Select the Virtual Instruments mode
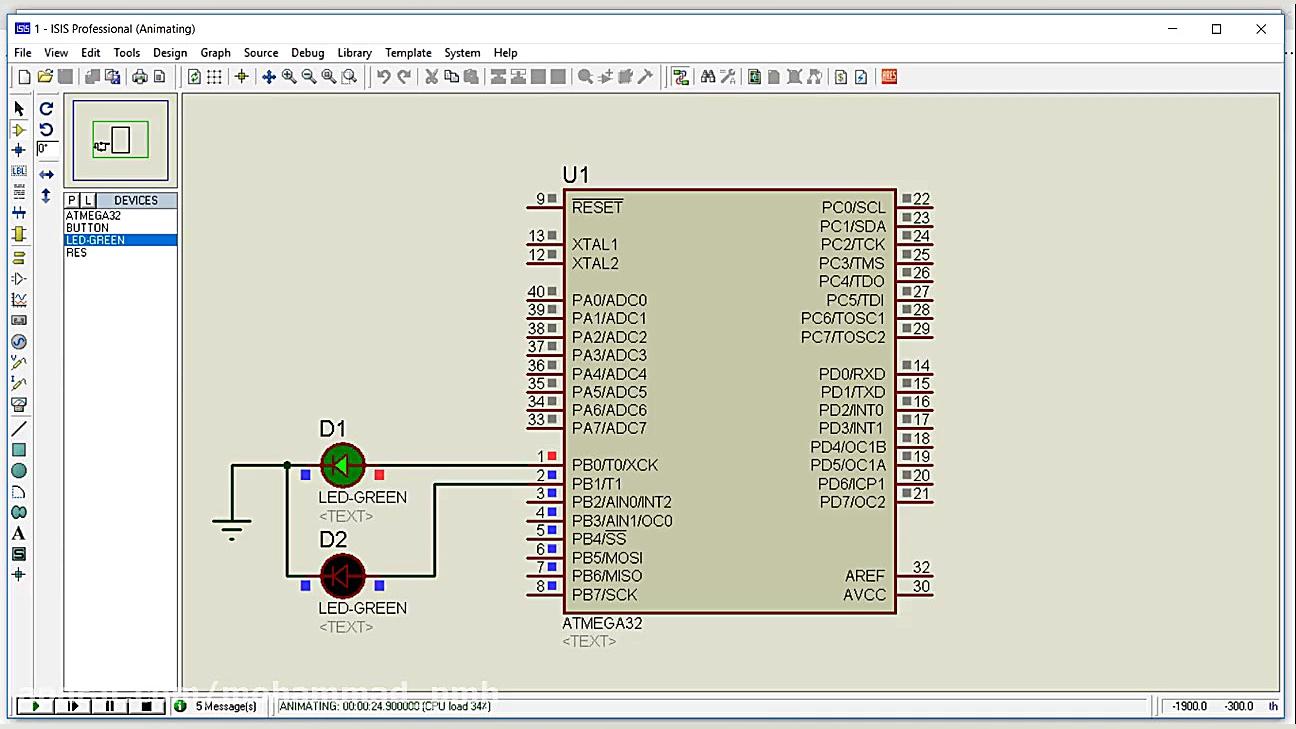Image resolution: width=1296 pixels, height=729 pixels. click(18, 404)
